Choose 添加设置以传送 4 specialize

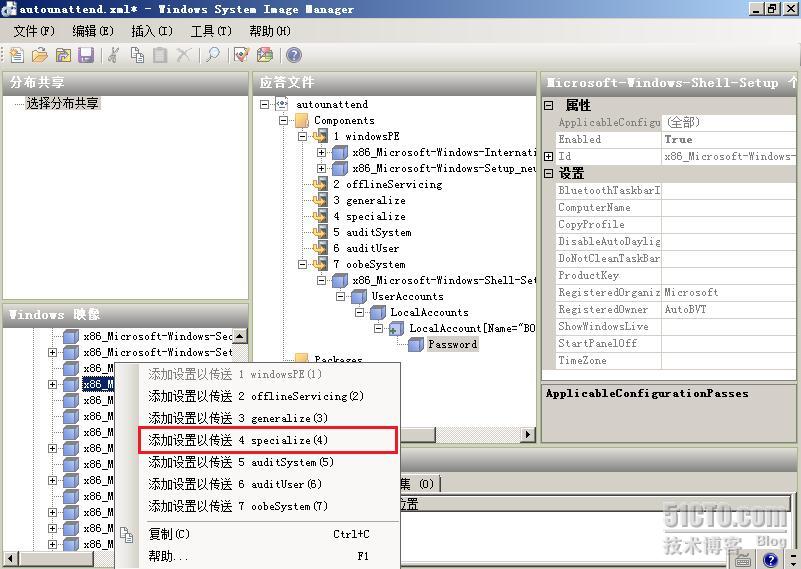point(268,440)
